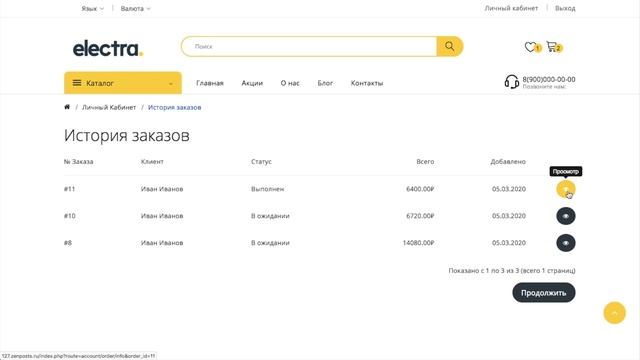The width and height of the screenshot is (640, 360).
Task: Click order number #11 cell
Action: pos(69,189)
